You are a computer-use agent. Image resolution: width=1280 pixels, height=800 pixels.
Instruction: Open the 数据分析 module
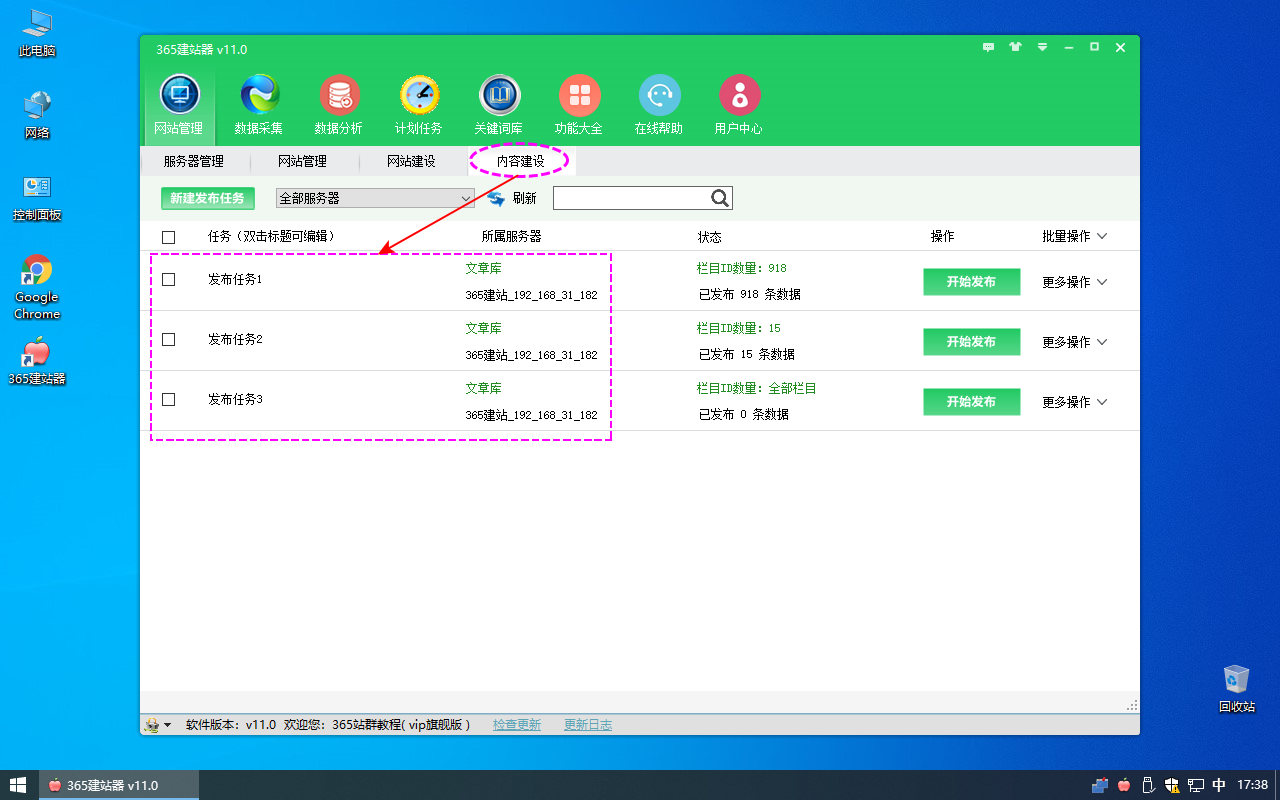tap(339, 105)
